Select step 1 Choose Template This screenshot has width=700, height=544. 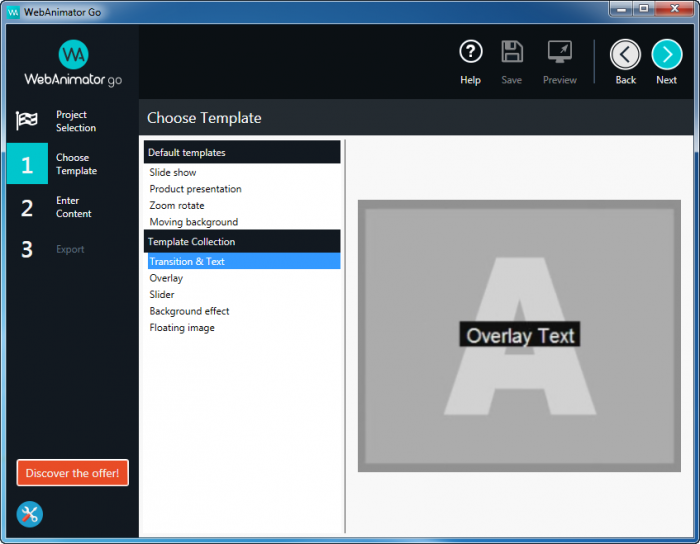coord(70,164)
